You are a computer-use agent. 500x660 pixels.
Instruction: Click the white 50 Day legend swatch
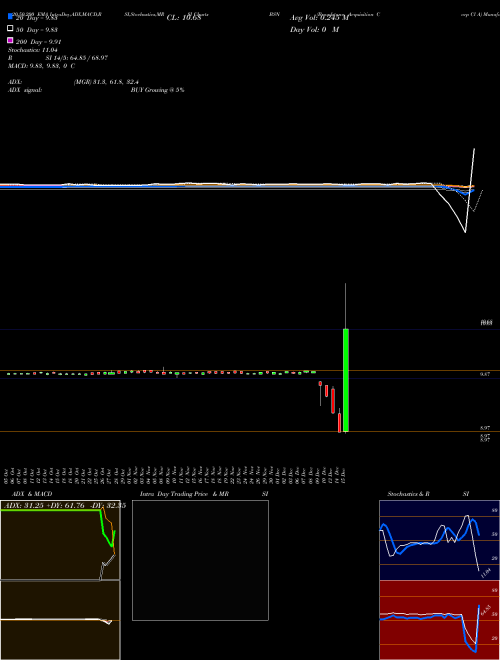point(11,29)
